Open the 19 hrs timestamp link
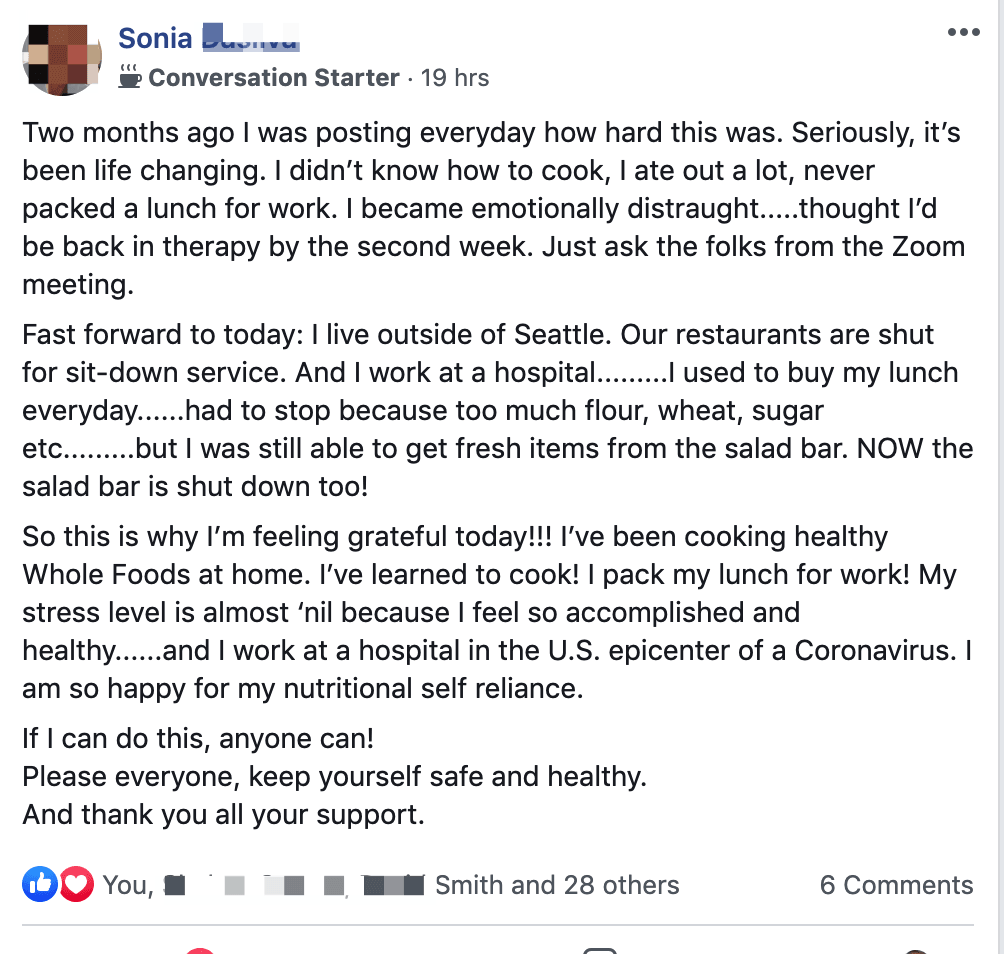Image resolution: width=1004 pixels, height=954 pixels. pyautogui.click(x=455, y=78)
